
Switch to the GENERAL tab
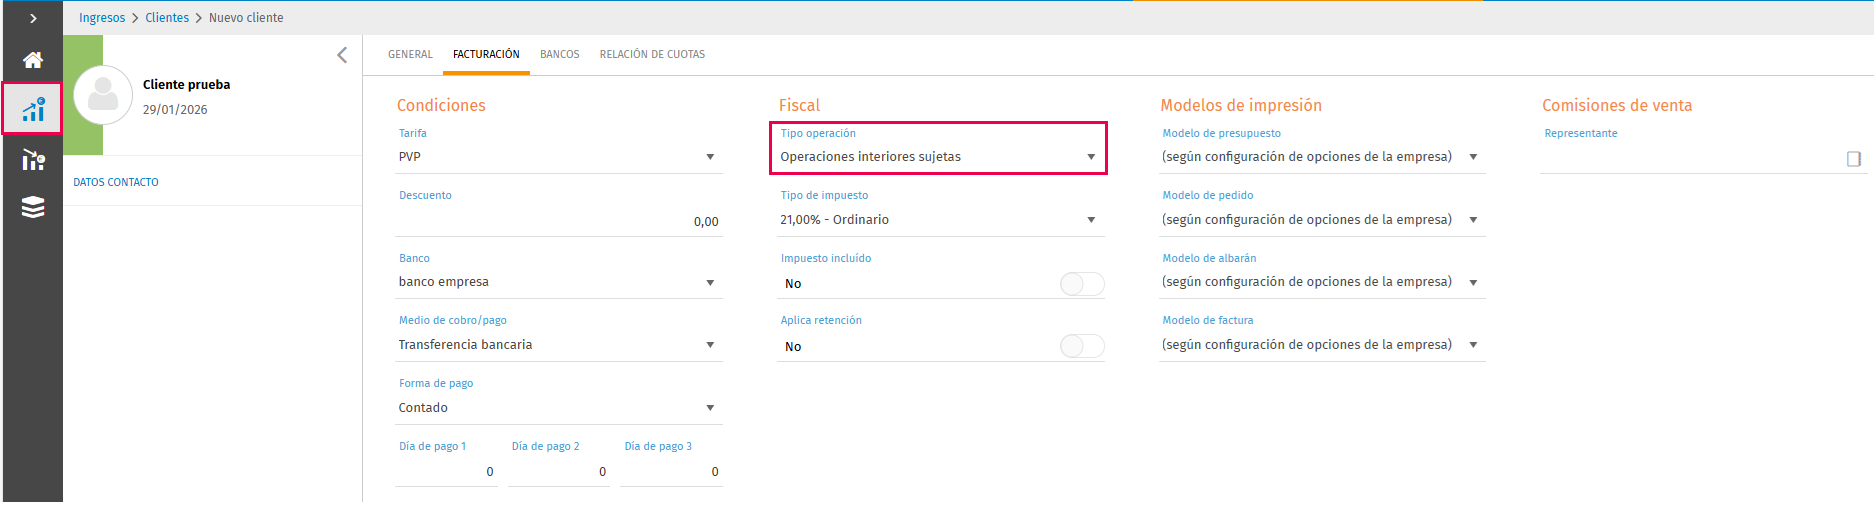[x=410, y=54]
